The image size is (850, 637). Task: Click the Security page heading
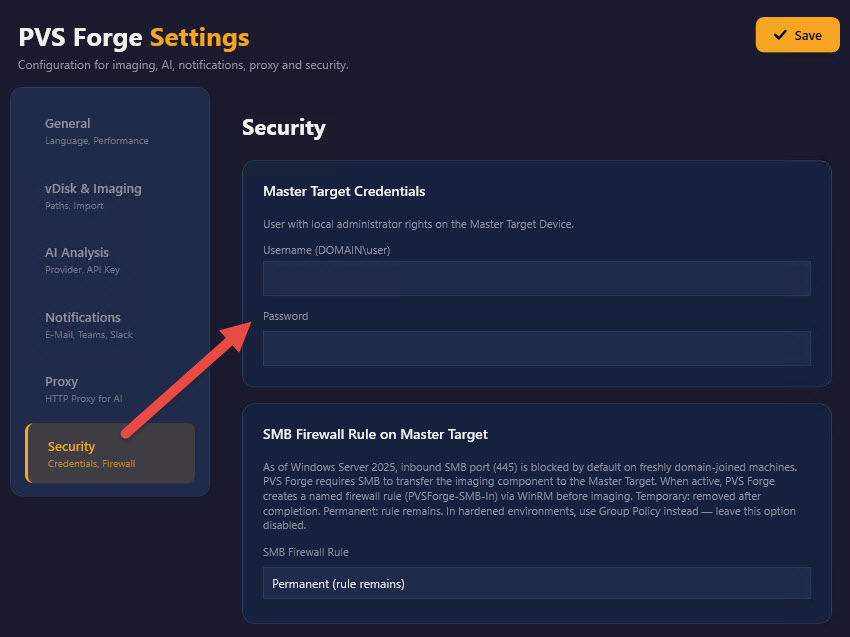coord(284,127)
